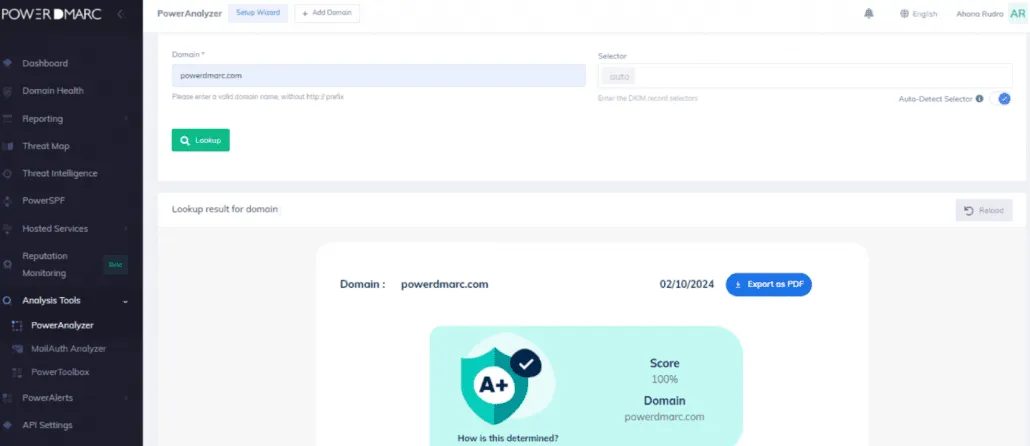Collapse the sidebar using the chevron
The width and height of the screenshot is (1030, 446).
(120, 14)
